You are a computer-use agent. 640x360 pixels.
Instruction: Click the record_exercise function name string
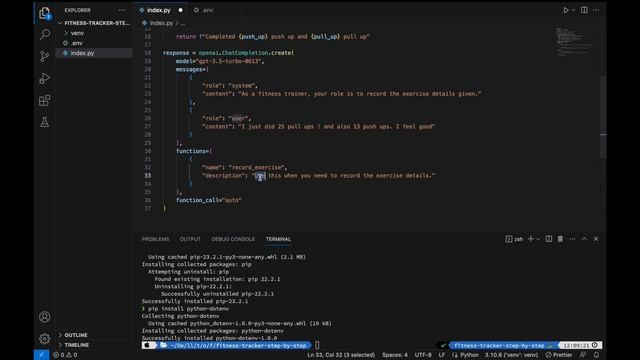[257, 168]
